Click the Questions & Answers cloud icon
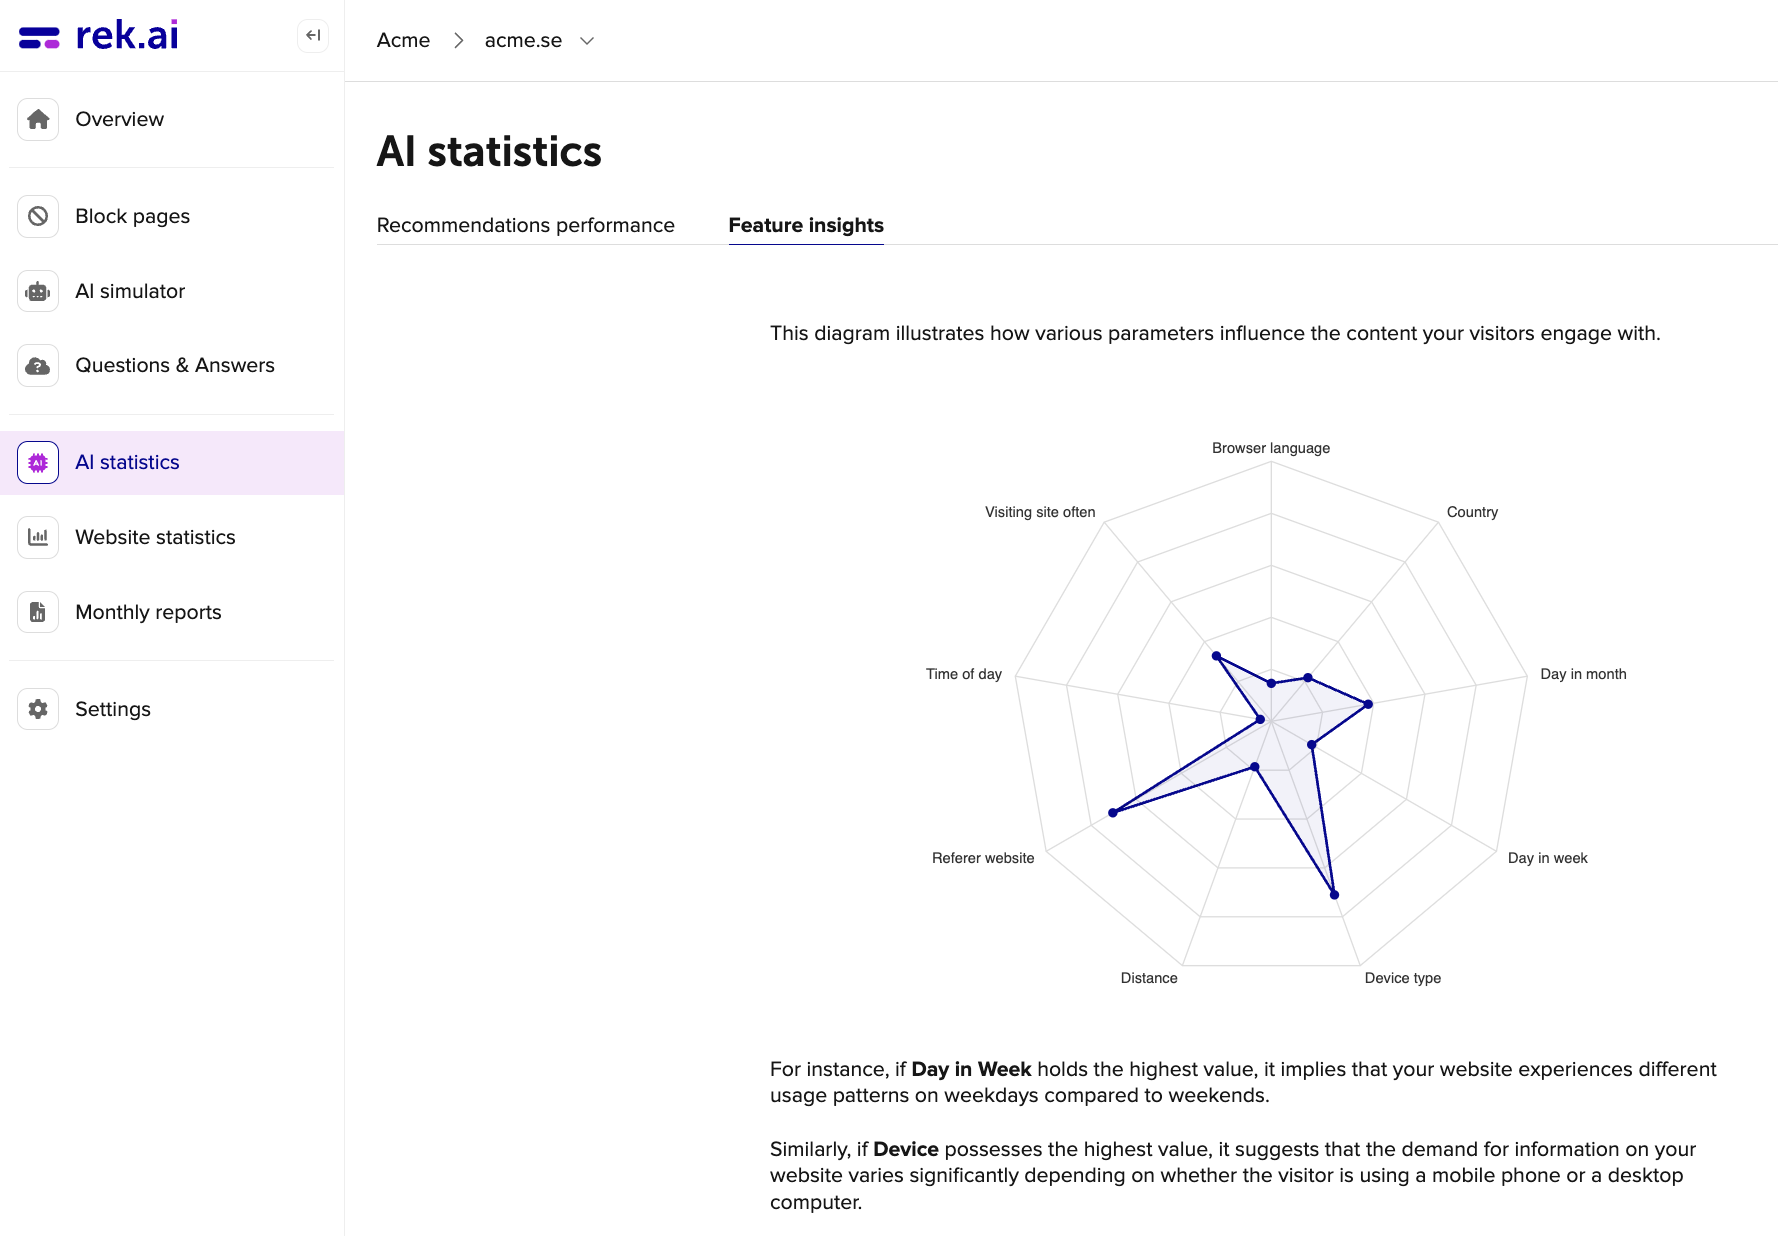This screenshot has height=1236, width=1778. [38, 366]
